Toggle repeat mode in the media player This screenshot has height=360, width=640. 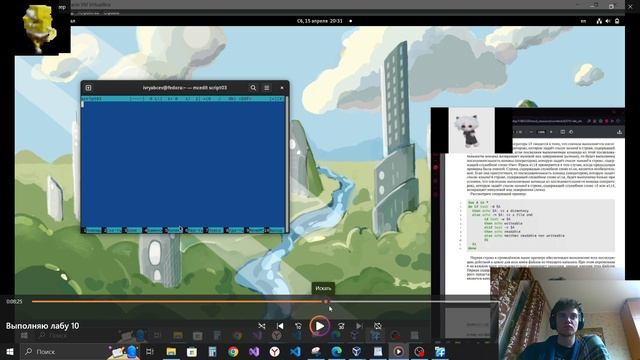[x=378, y=326]
